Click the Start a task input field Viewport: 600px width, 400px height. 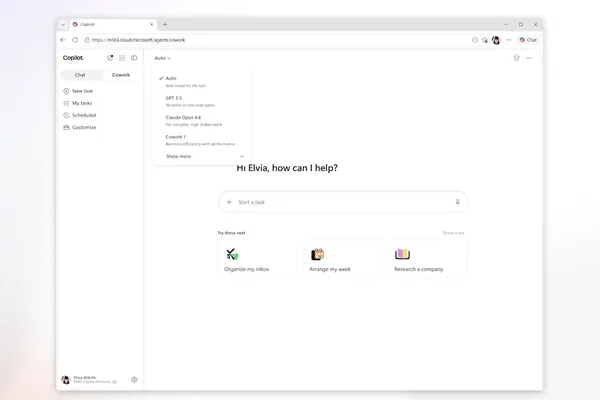343,202
